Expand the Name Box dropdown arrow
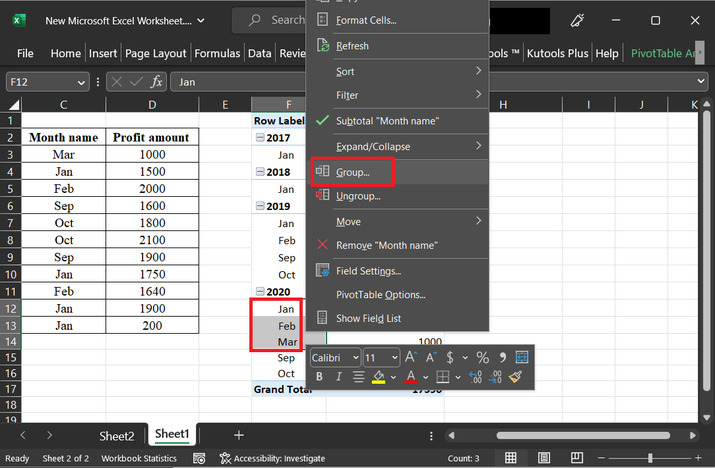 pos(81,82)
